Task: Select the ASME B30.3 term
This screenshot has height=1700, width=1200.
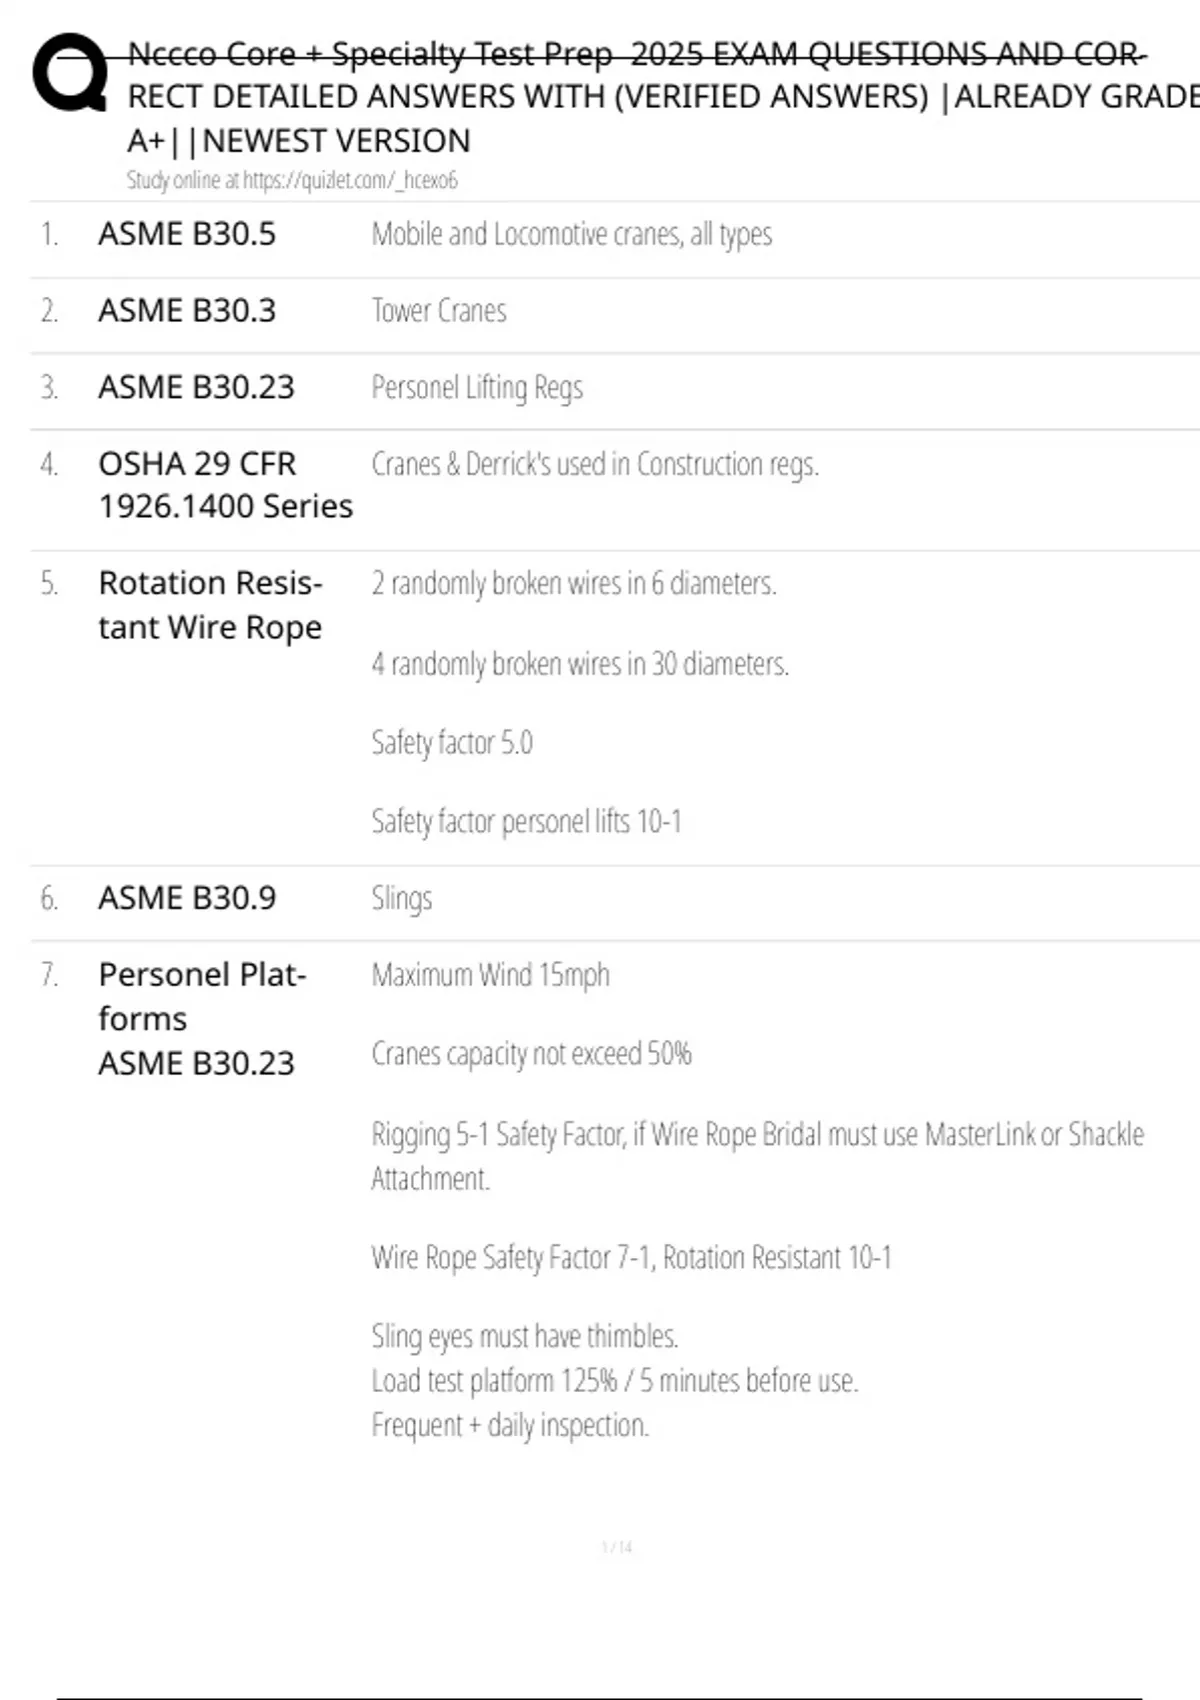Action: click(x=186, y=311)
